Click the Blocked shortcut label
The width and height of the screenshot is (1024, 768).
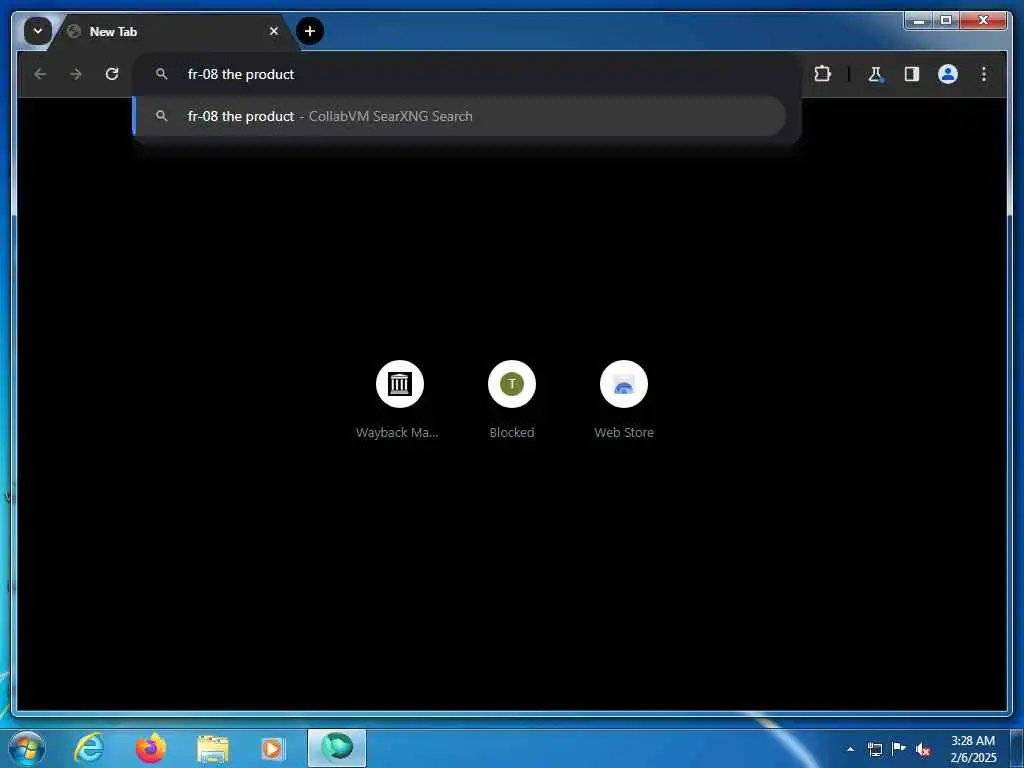(512, 432)
